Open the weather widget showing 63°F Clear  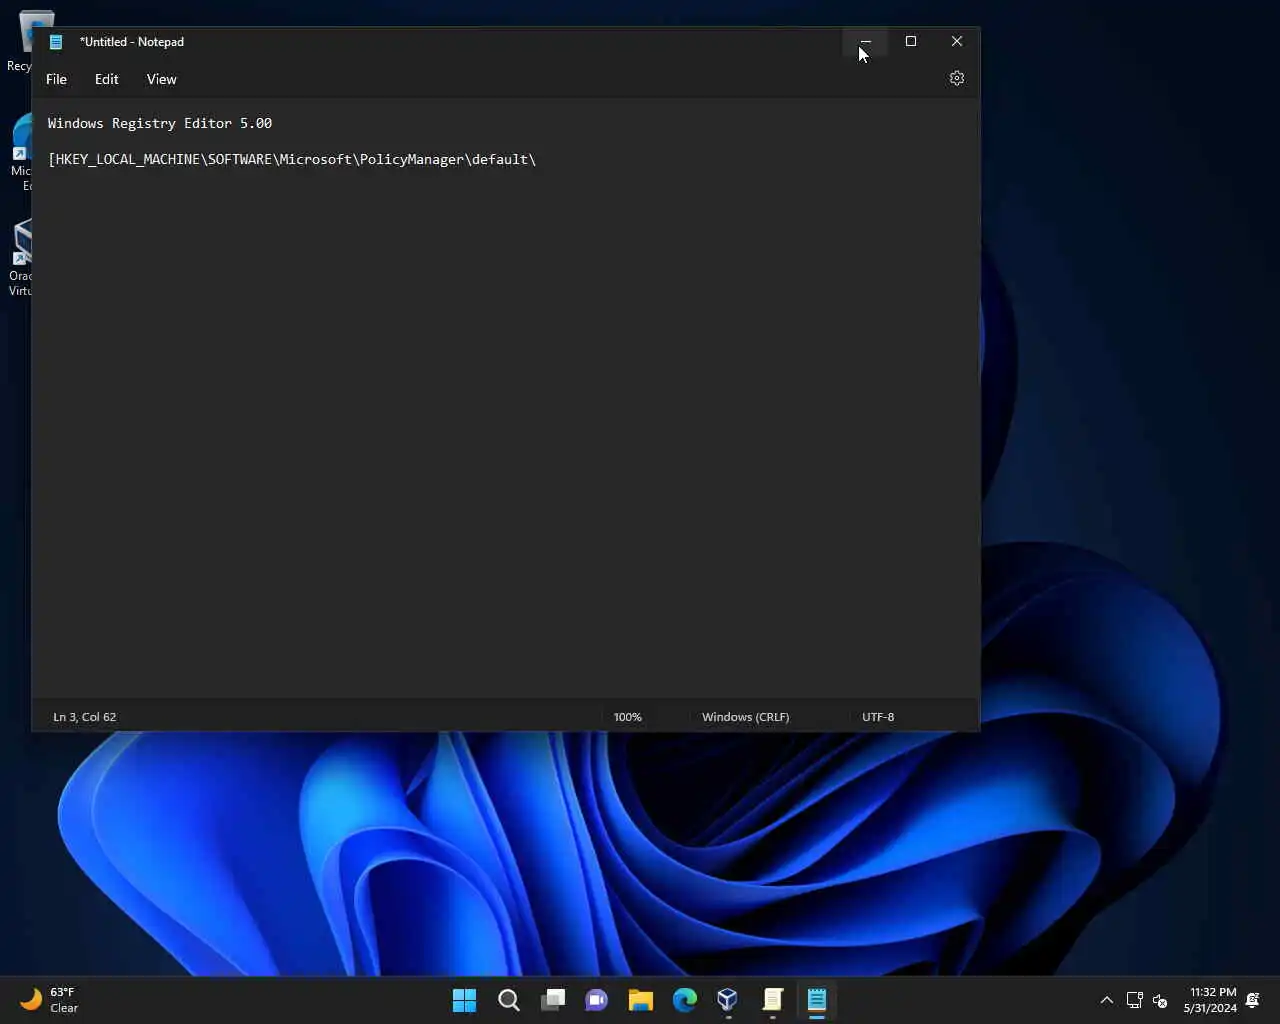[50, 1000]
